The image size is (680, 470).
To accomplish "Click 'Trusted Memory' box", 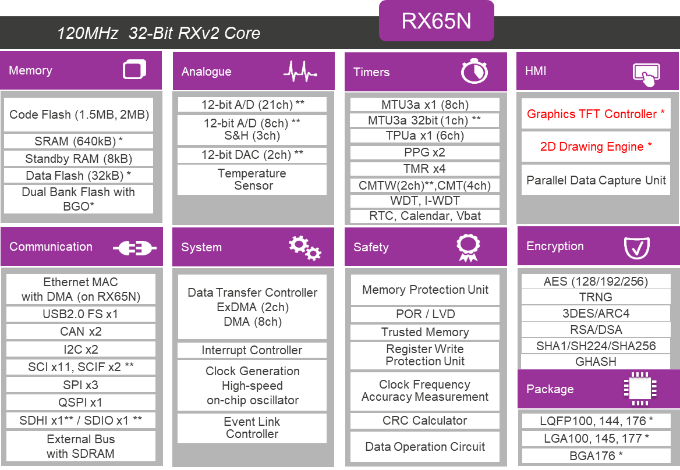I will [x=425, y=332].
